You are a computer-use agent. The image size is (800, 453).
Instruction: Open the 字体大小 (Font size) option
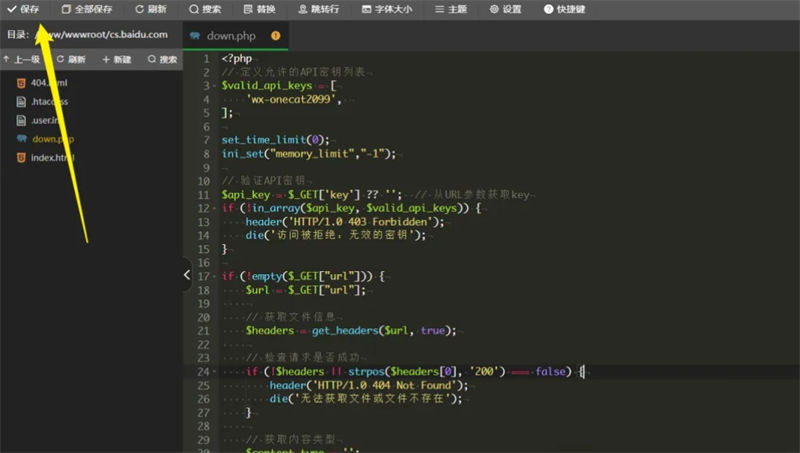pyautogui.click(x=387, y=9)
